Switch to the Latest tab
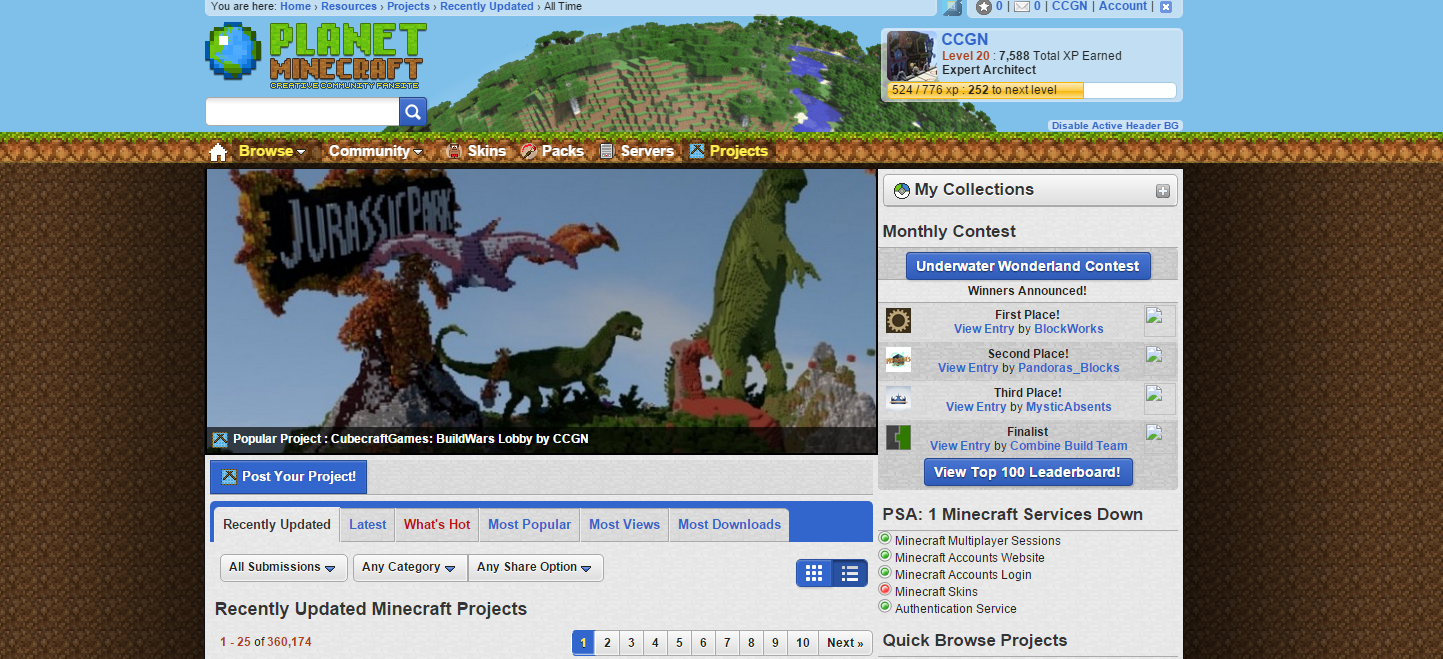This screenshot has height=659, width=1443. pyautogui.click(x=367, y=525)
